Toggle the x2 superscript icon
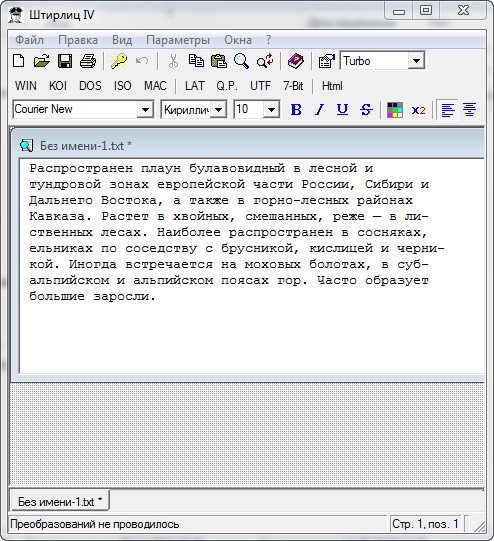This screenshot has width=494, height=541. coord(418,110)
